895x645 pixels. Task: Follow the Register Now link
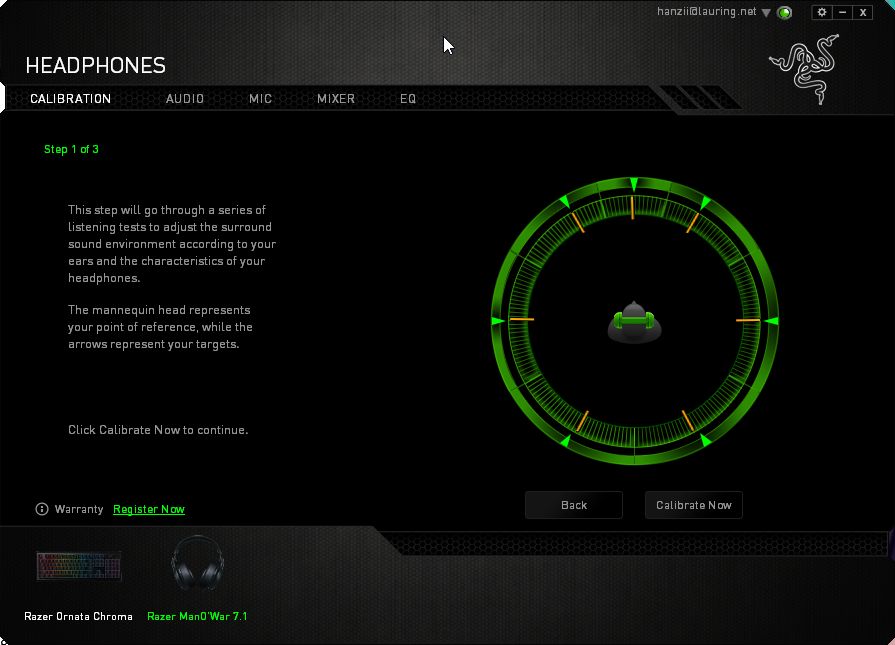[149, 509]
